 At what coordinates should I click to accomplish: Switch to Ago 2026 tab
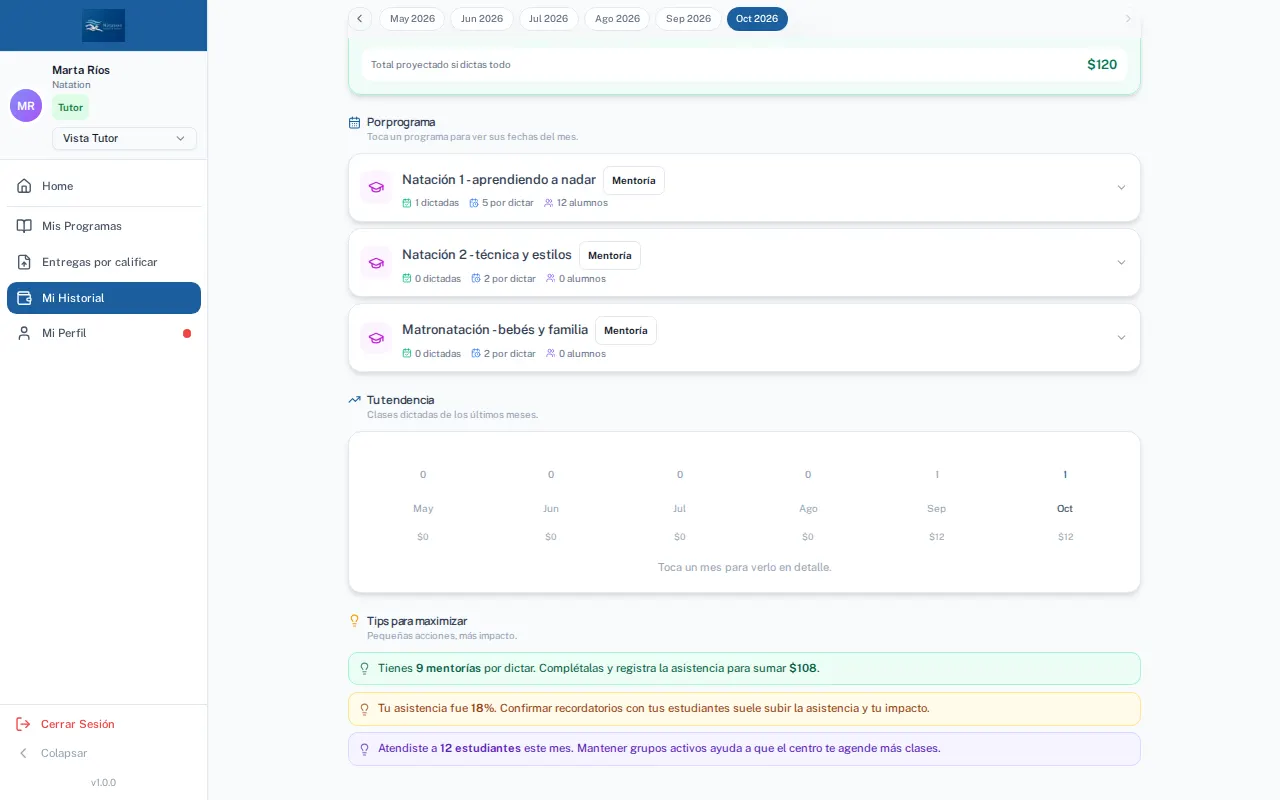(617, 19)
